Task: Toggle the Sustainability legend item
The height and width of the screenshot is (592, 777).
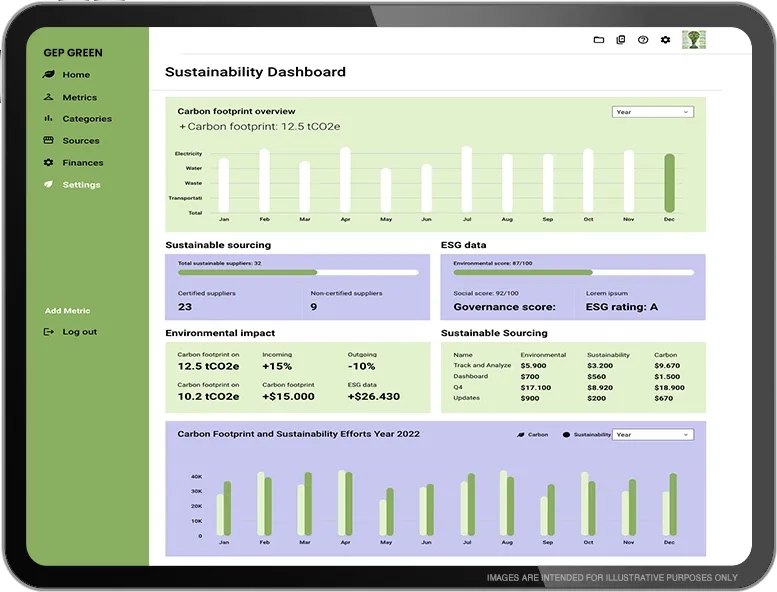Action: click(x=586, y=435)
